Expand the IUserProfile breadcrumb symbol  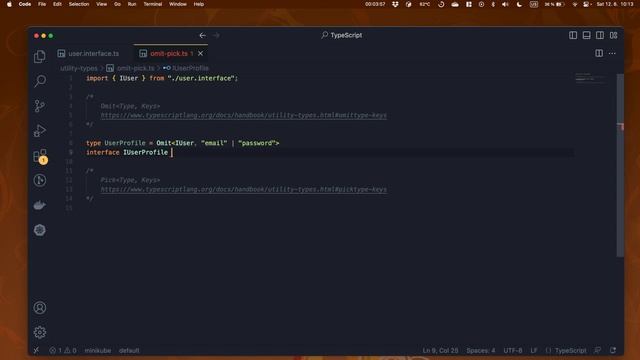click(186, 68)
